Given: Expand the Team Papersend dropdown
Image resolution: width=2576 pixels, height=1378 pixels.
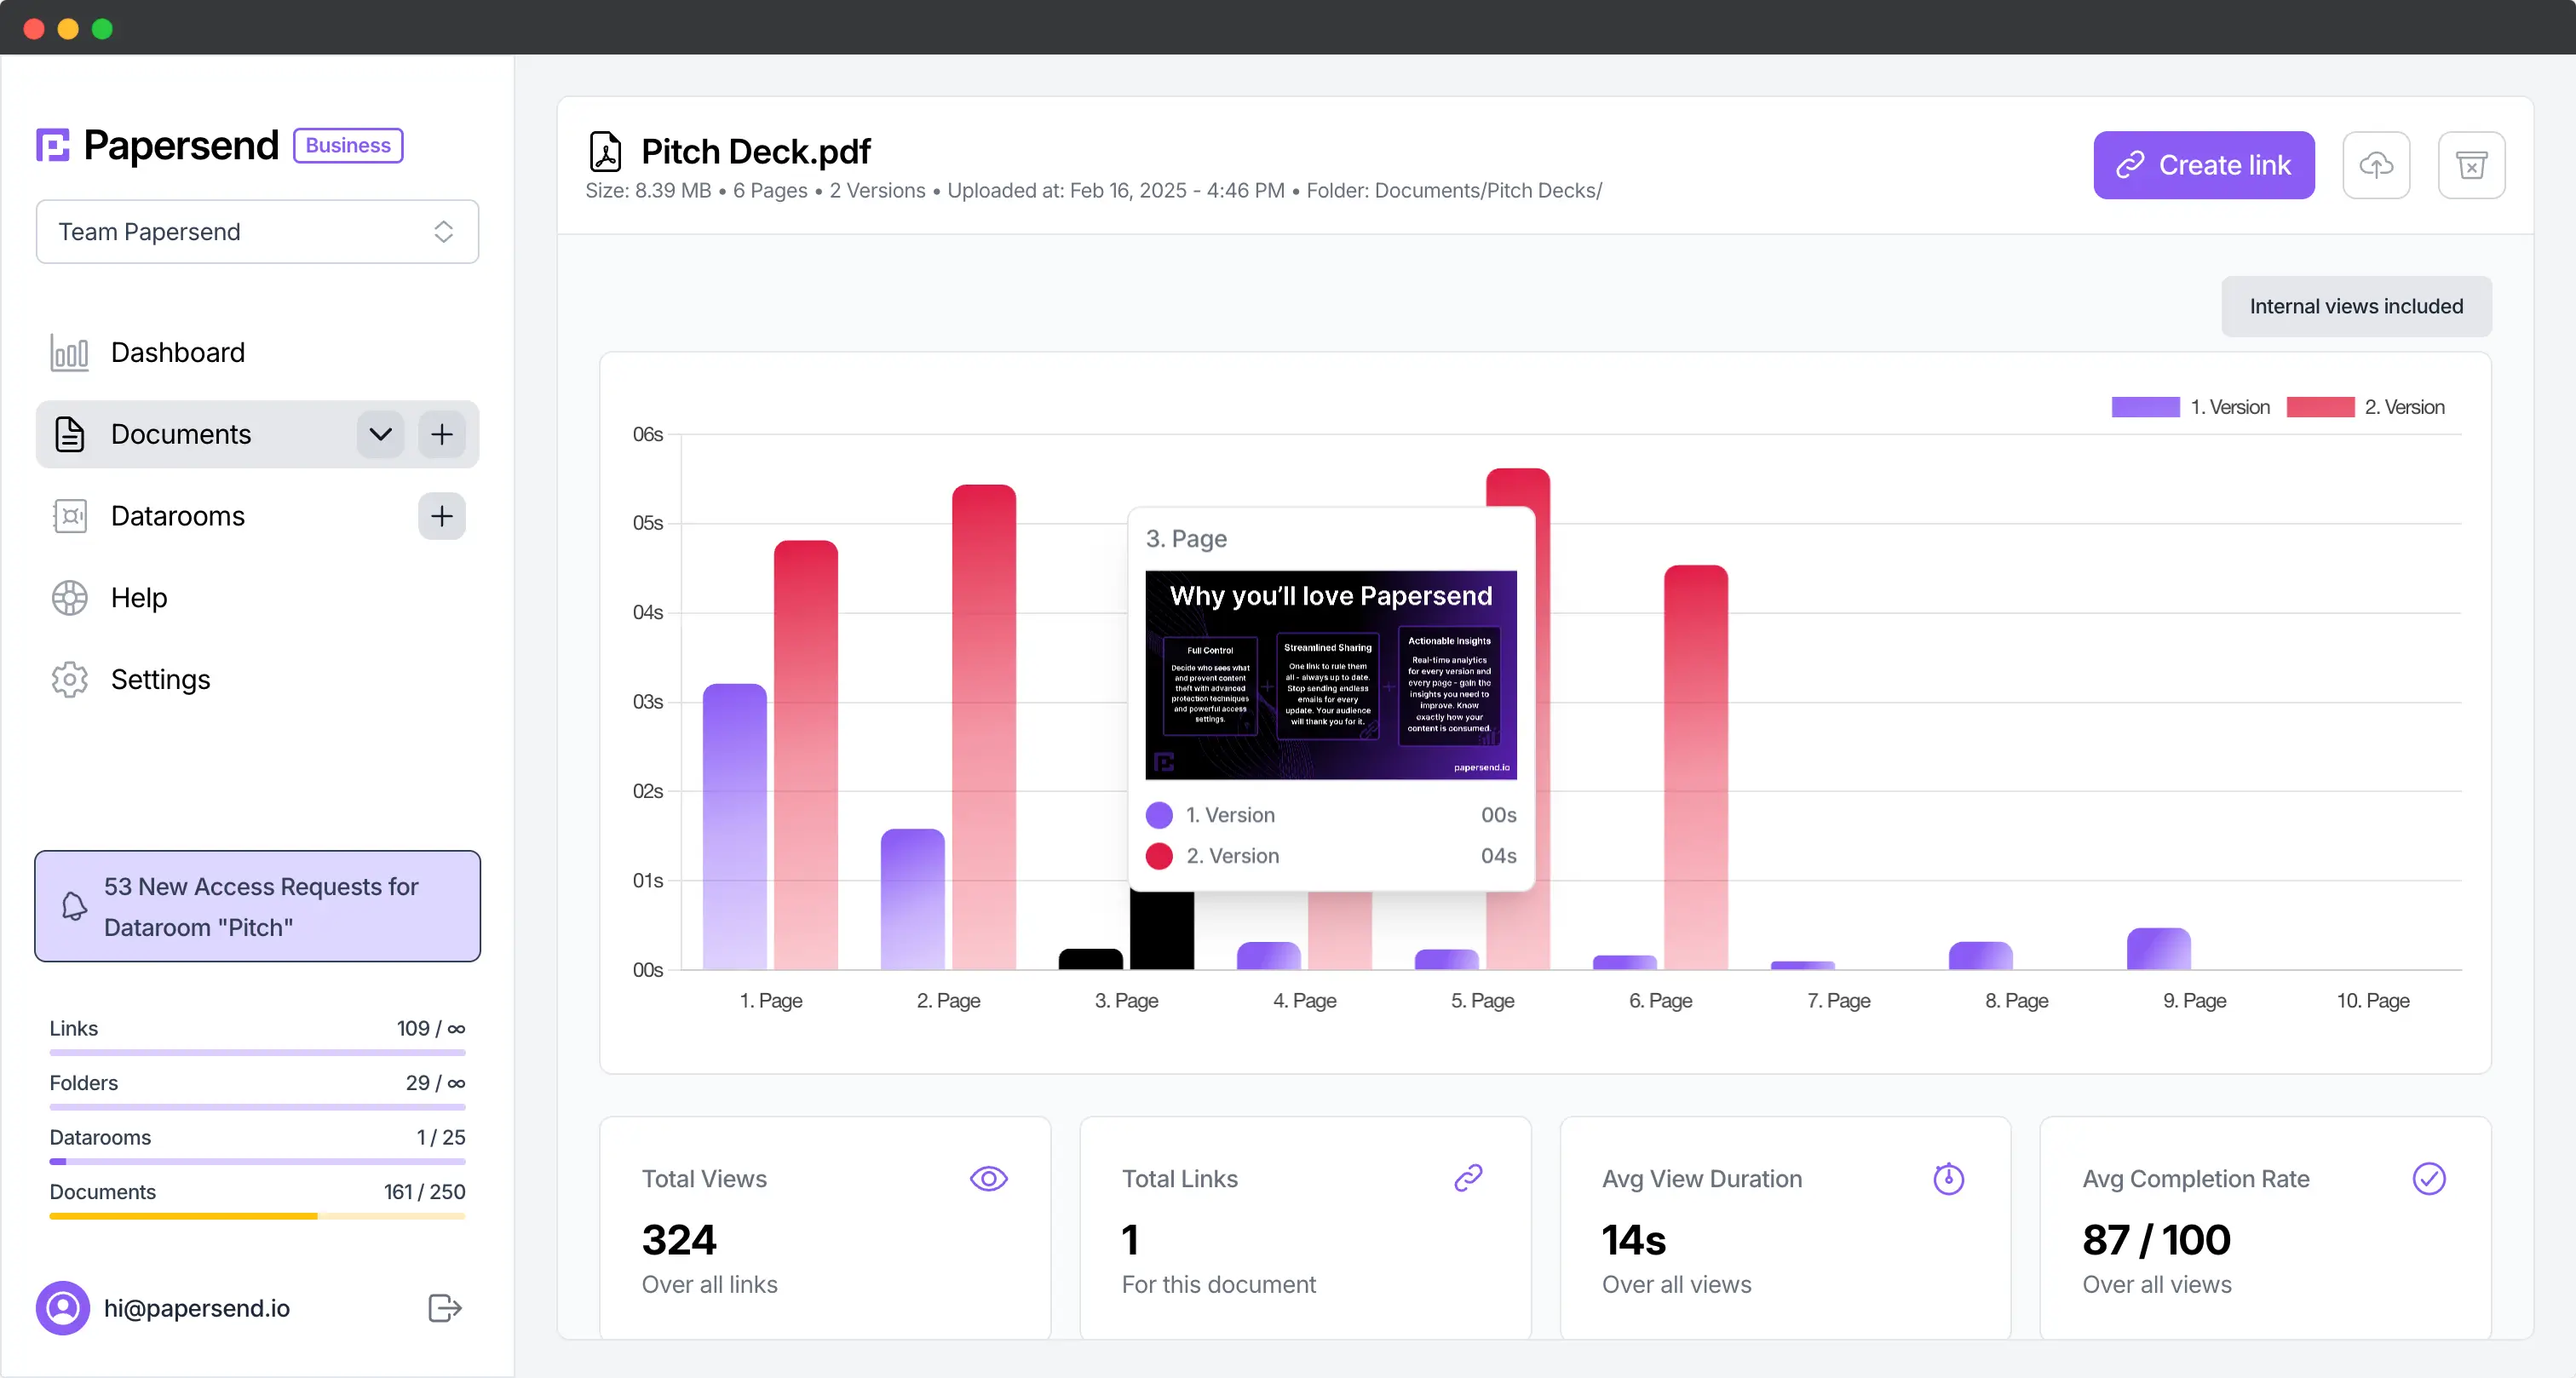Looking at the screenshot, I should 256,230.
